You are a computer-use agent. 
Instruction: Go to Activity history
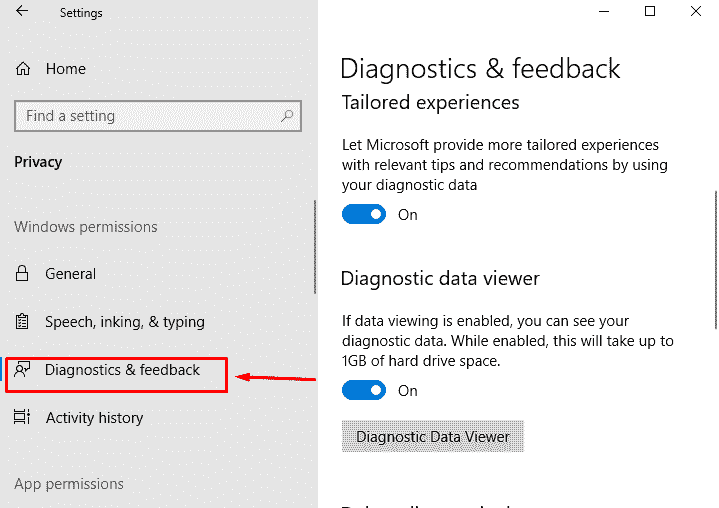(x=94, y=418)
